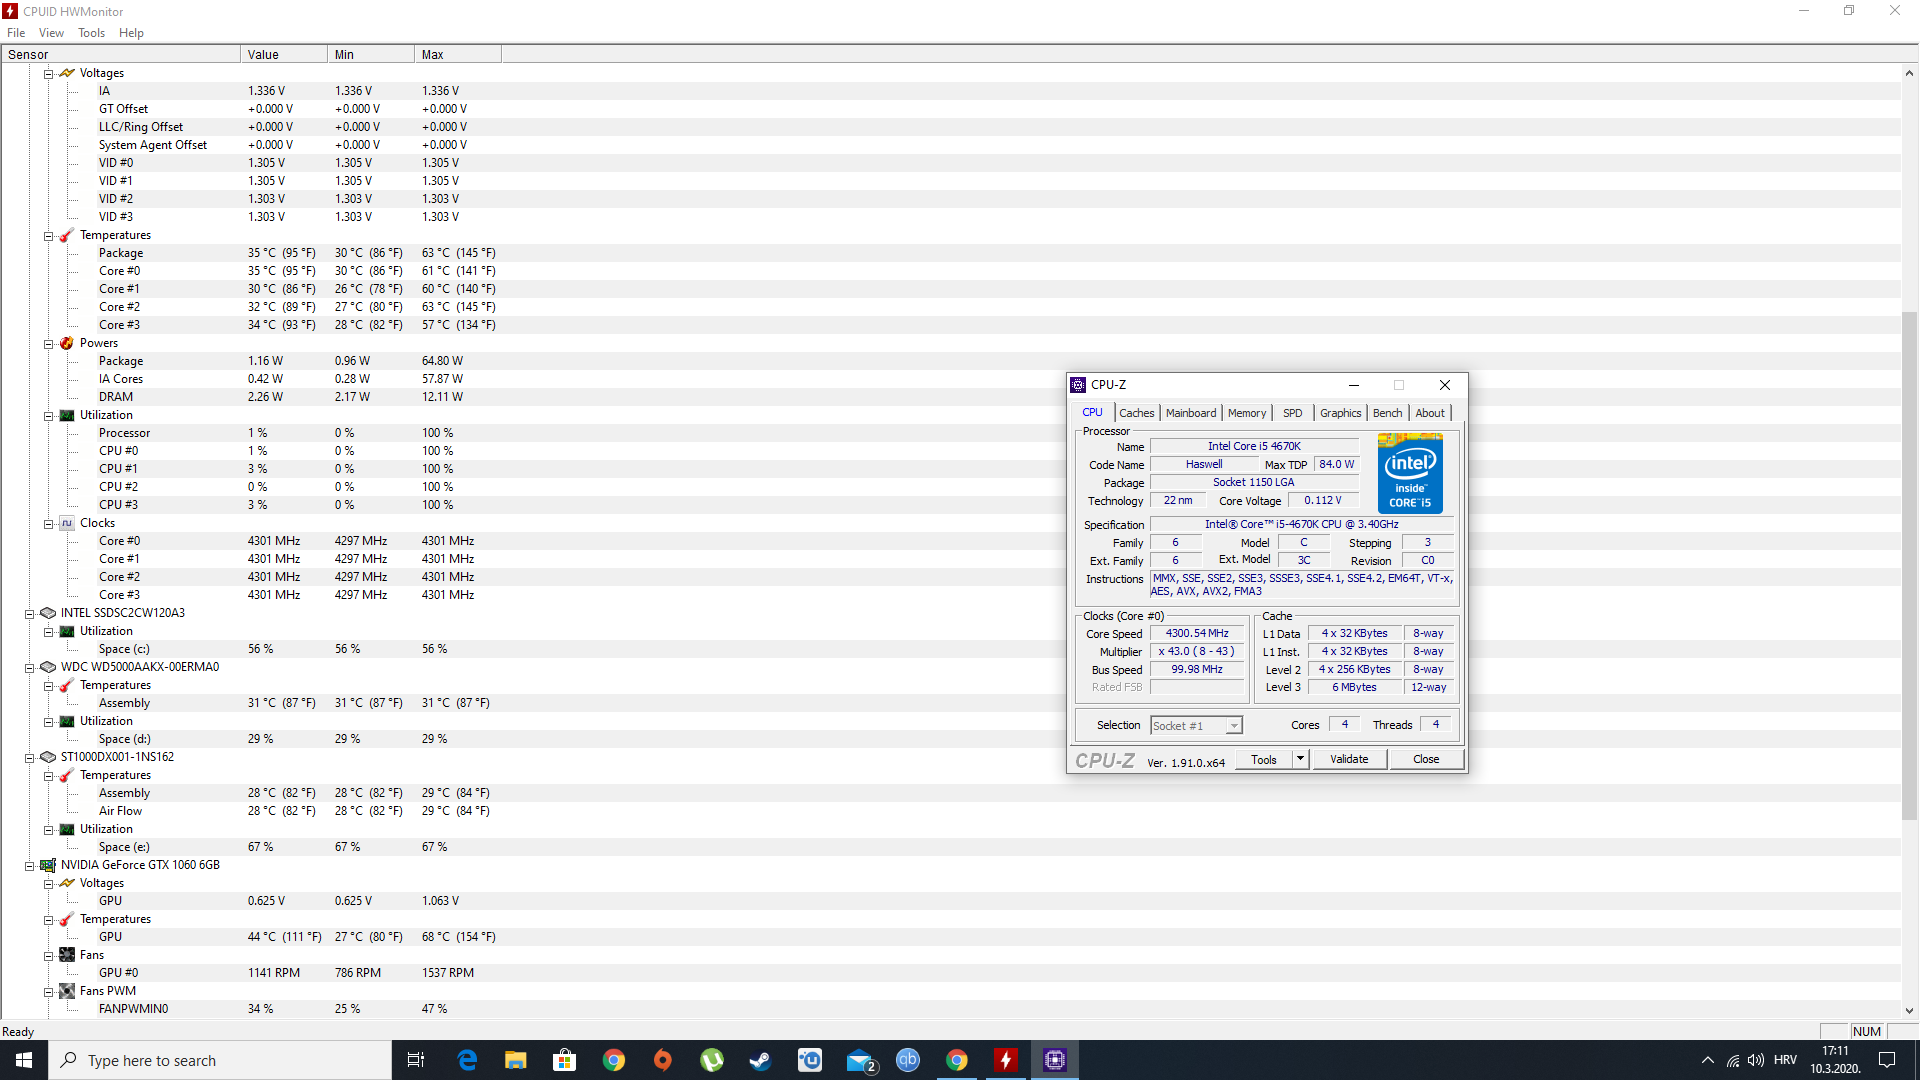The height and width of the screenshot is (1080, 1920).
Task: Click the Windows Start button
Action: click(24, 1060)
